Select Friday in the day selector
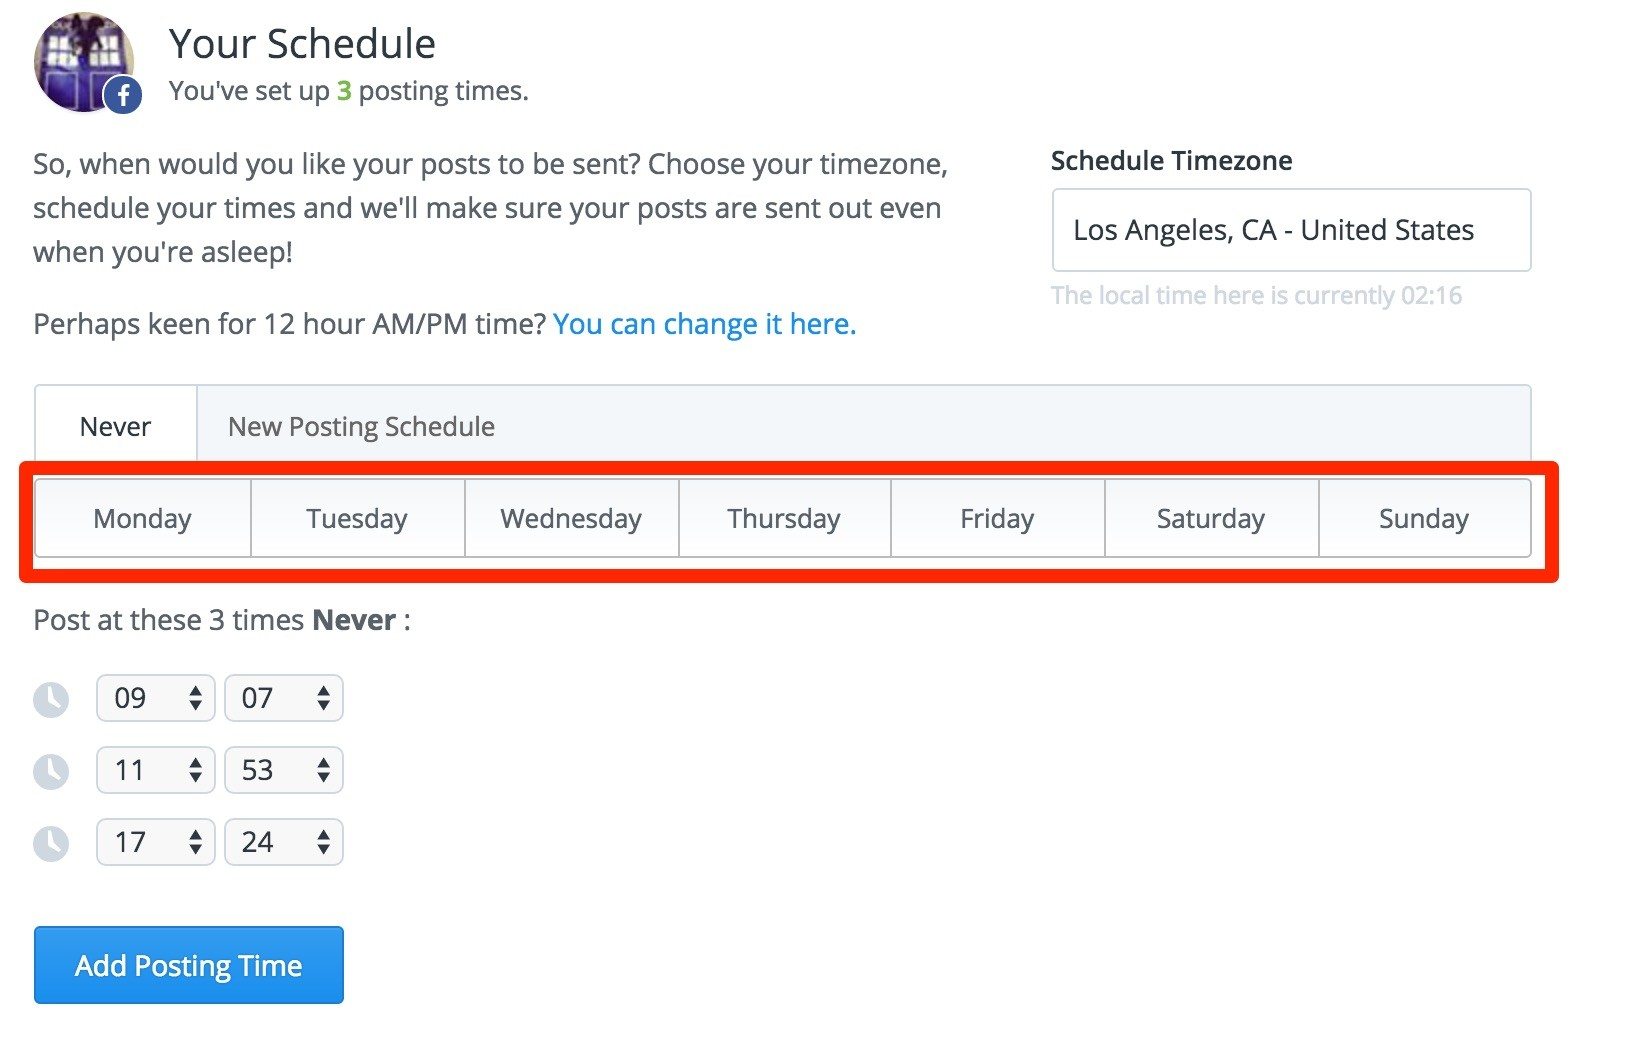The height and width of the screenshot is (1054, 1646). pyautogui.click(x=996, y=518)
